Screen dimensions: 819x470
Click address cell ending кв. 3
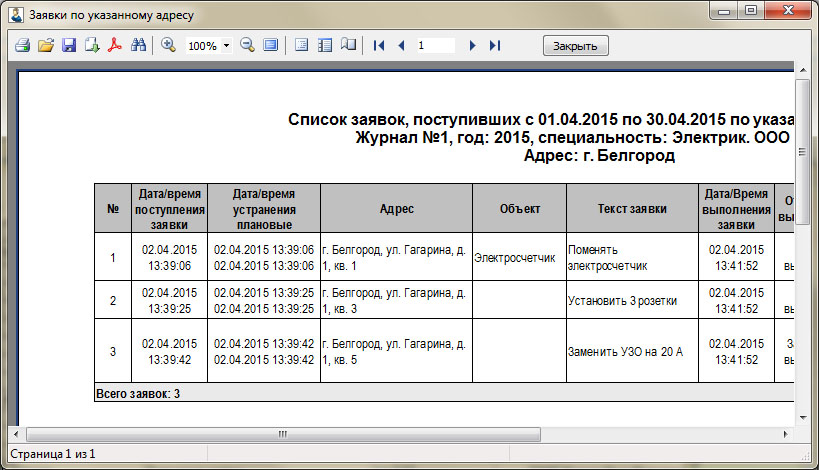click(396, 300)
